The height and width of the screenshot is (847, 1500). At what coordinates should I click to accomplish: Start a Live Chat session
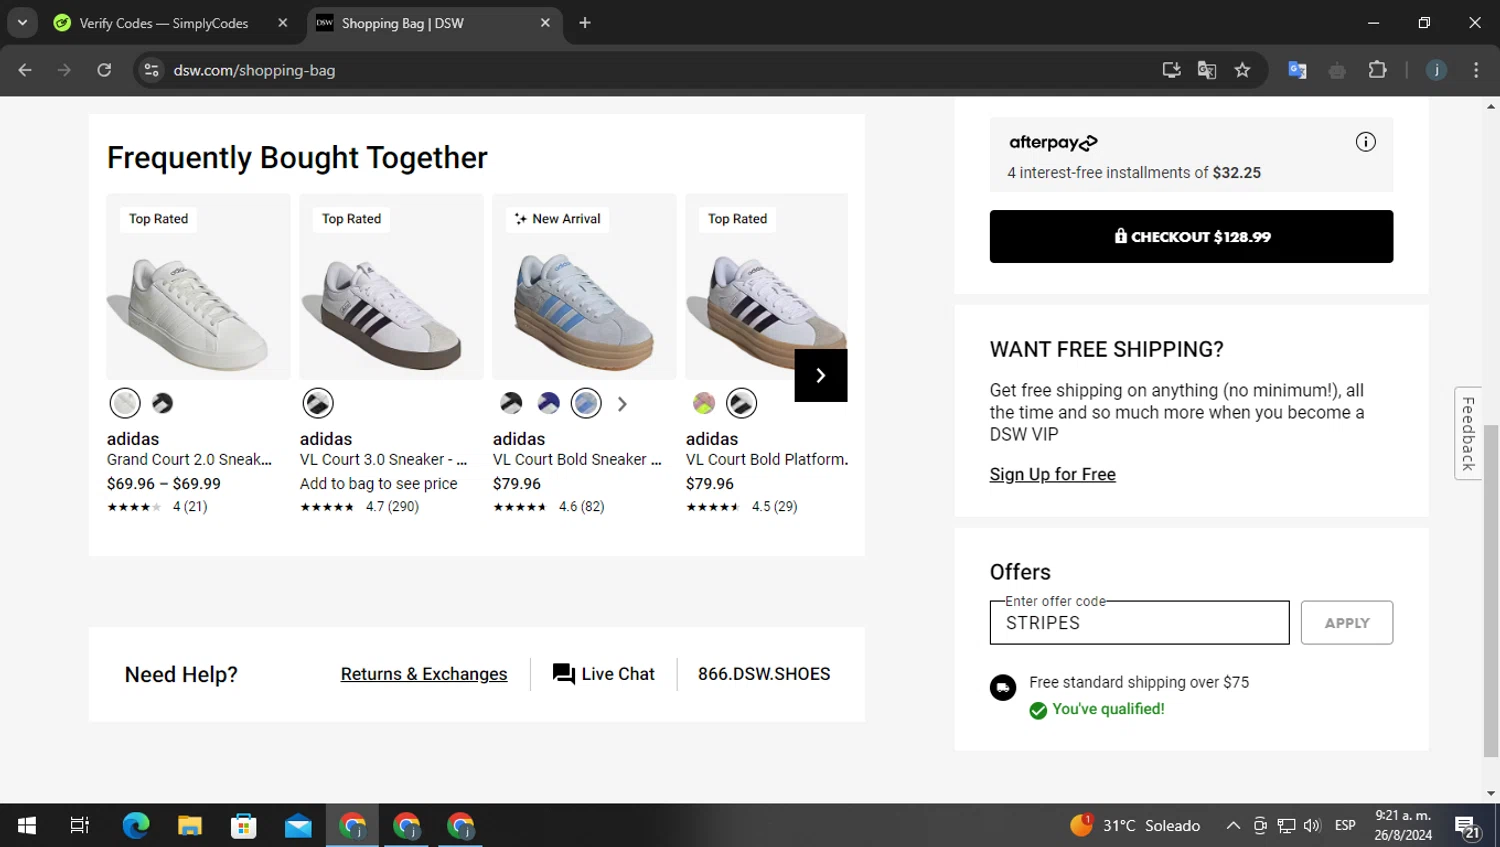[x=603, y=674]
